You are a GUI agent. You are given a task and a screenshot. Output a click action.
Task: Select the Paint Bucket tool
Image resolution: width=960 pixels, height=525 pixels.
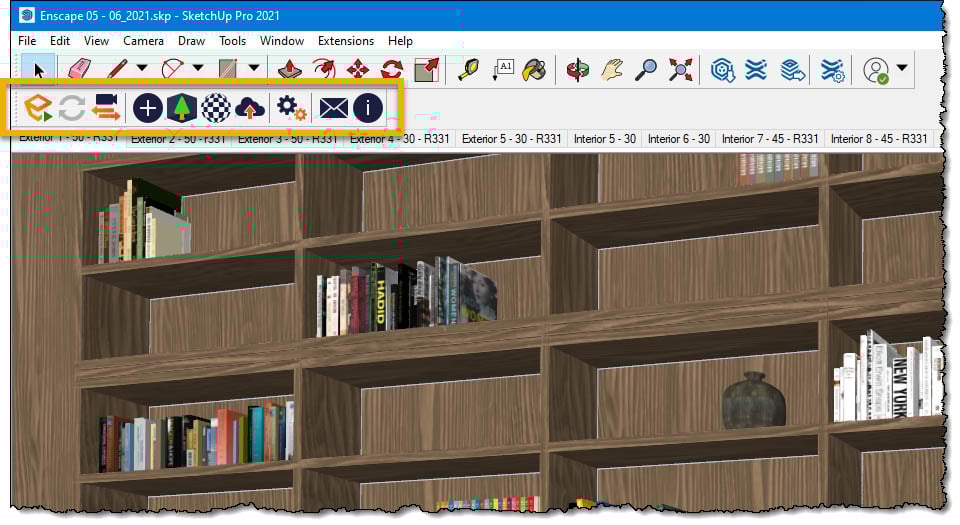[x=534, y=70]
